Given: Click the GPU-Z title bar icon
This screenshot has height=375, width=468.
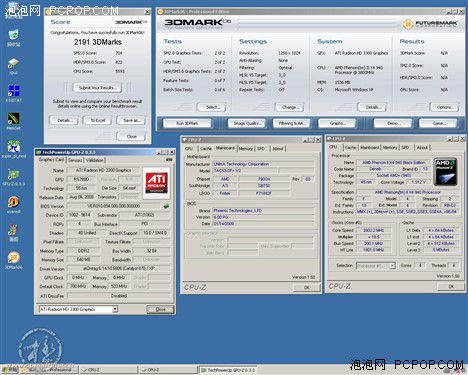Looking at the screenshot, I should pos(38,152).
